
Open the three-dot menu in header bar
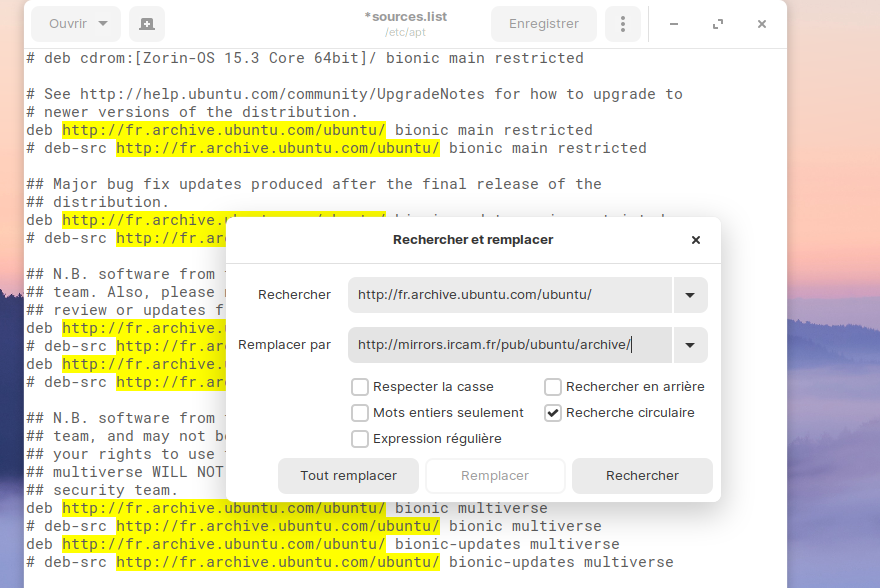point(623,24)
